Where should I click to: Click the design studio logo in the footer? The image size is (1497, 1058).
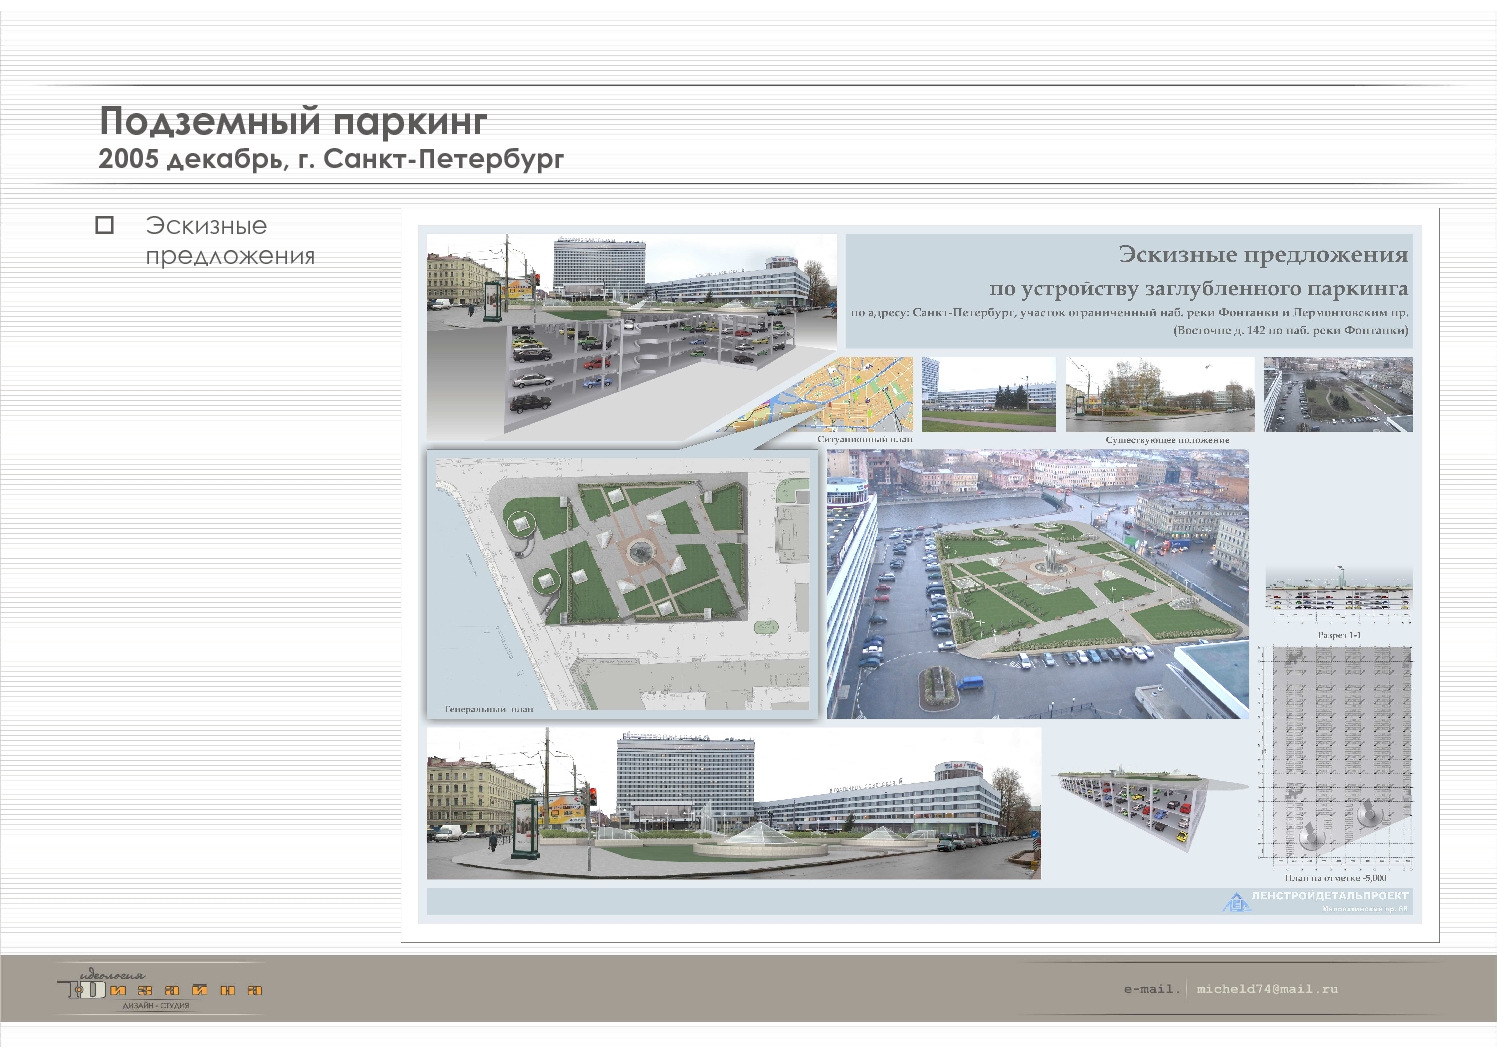[160, 988]
